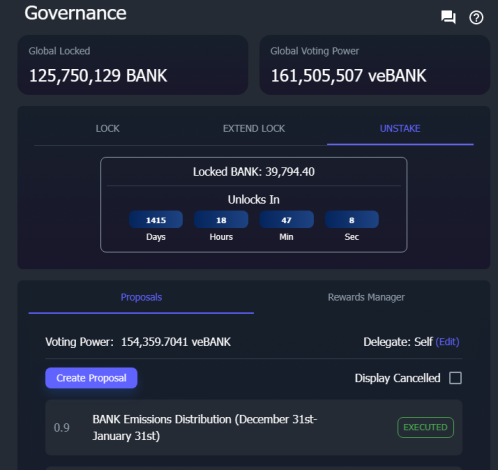The width and height of the screenshot is (498, 470).
Task: Click the EXECUTED status badge
Action: tap(425, 427)
